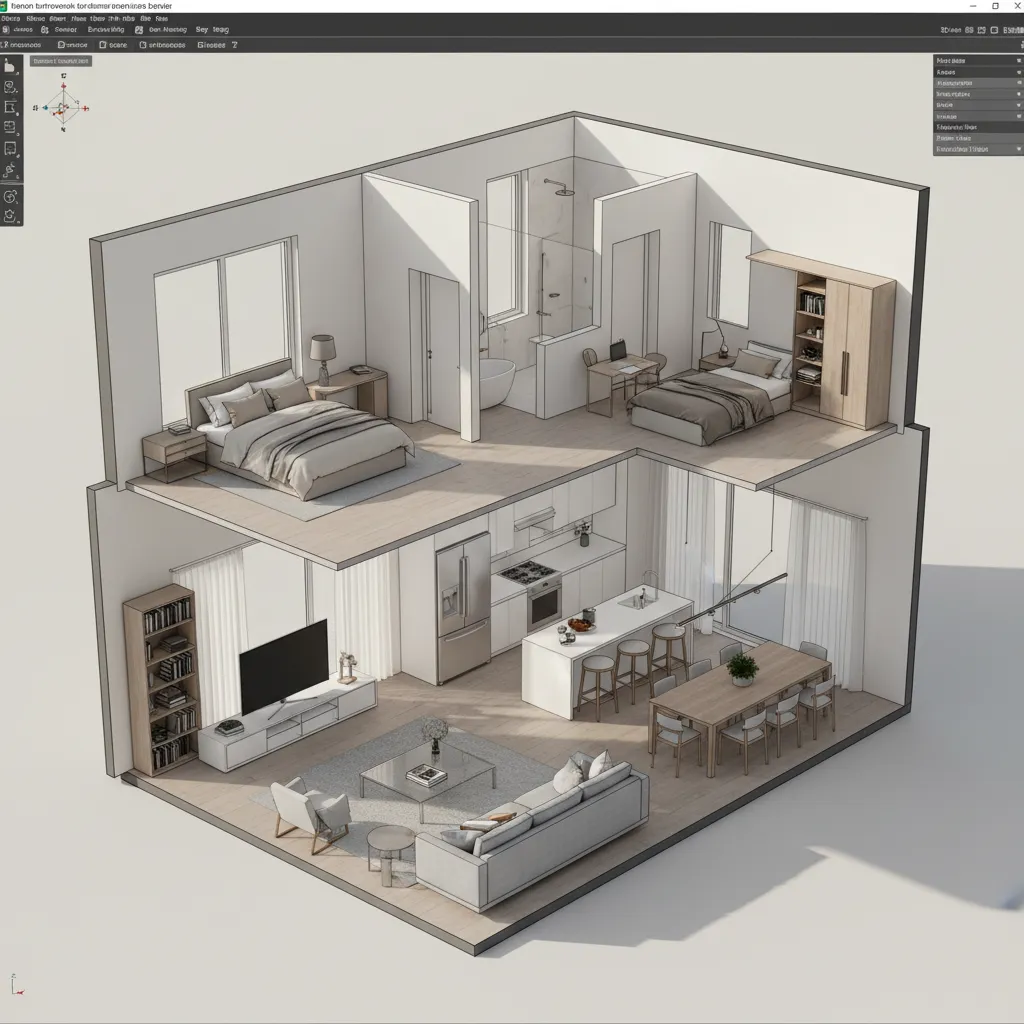Viewport: 1024px width, 1024px height.
Task: Open the chevron on the third panel row
Action: 1018,83
